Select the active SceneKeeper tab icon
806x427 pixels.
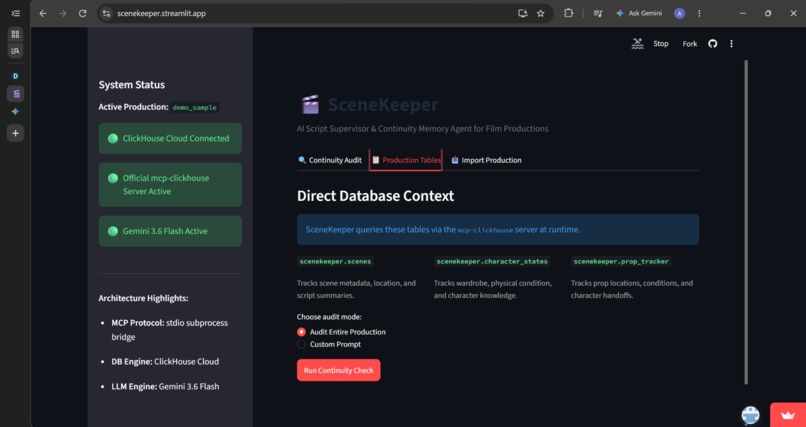tap(15, 94)
